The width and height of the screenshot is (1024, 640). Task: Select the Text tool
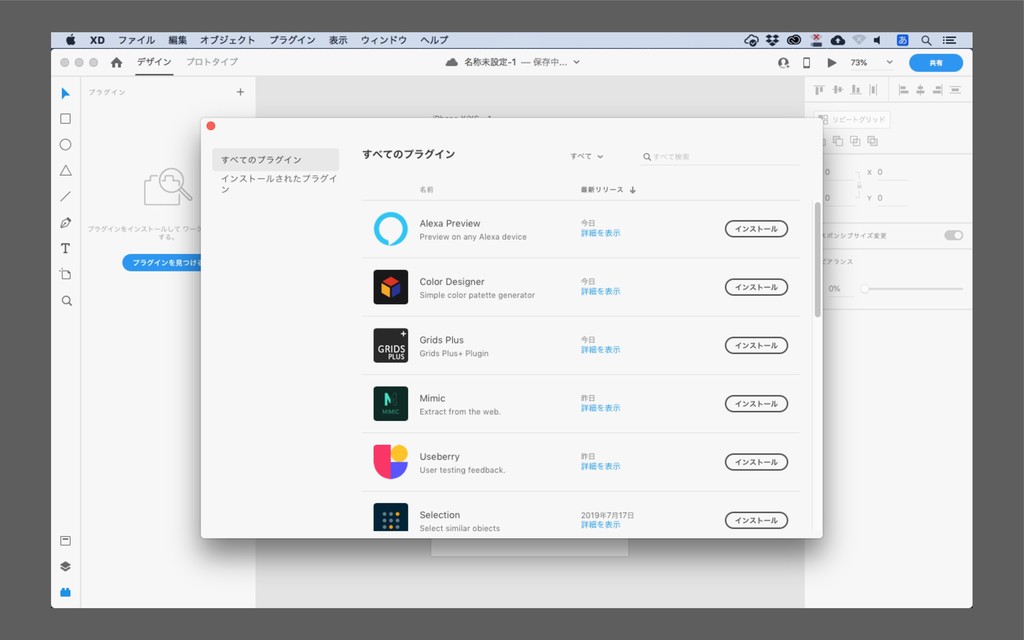(x=65, y=248)
